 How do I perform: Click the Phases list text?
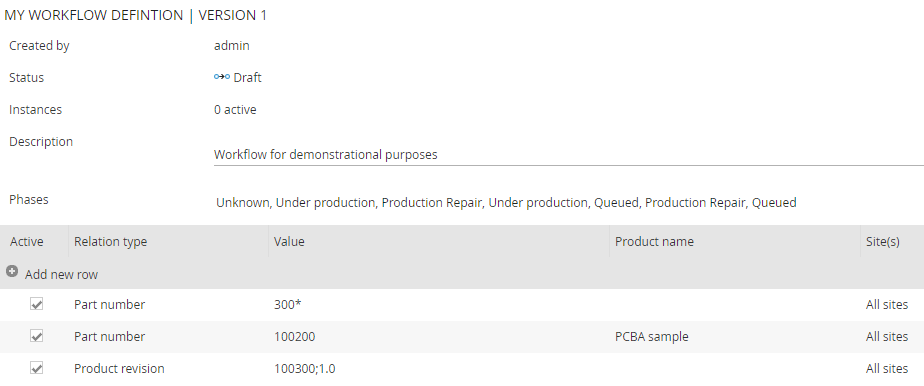pos(506,203)
